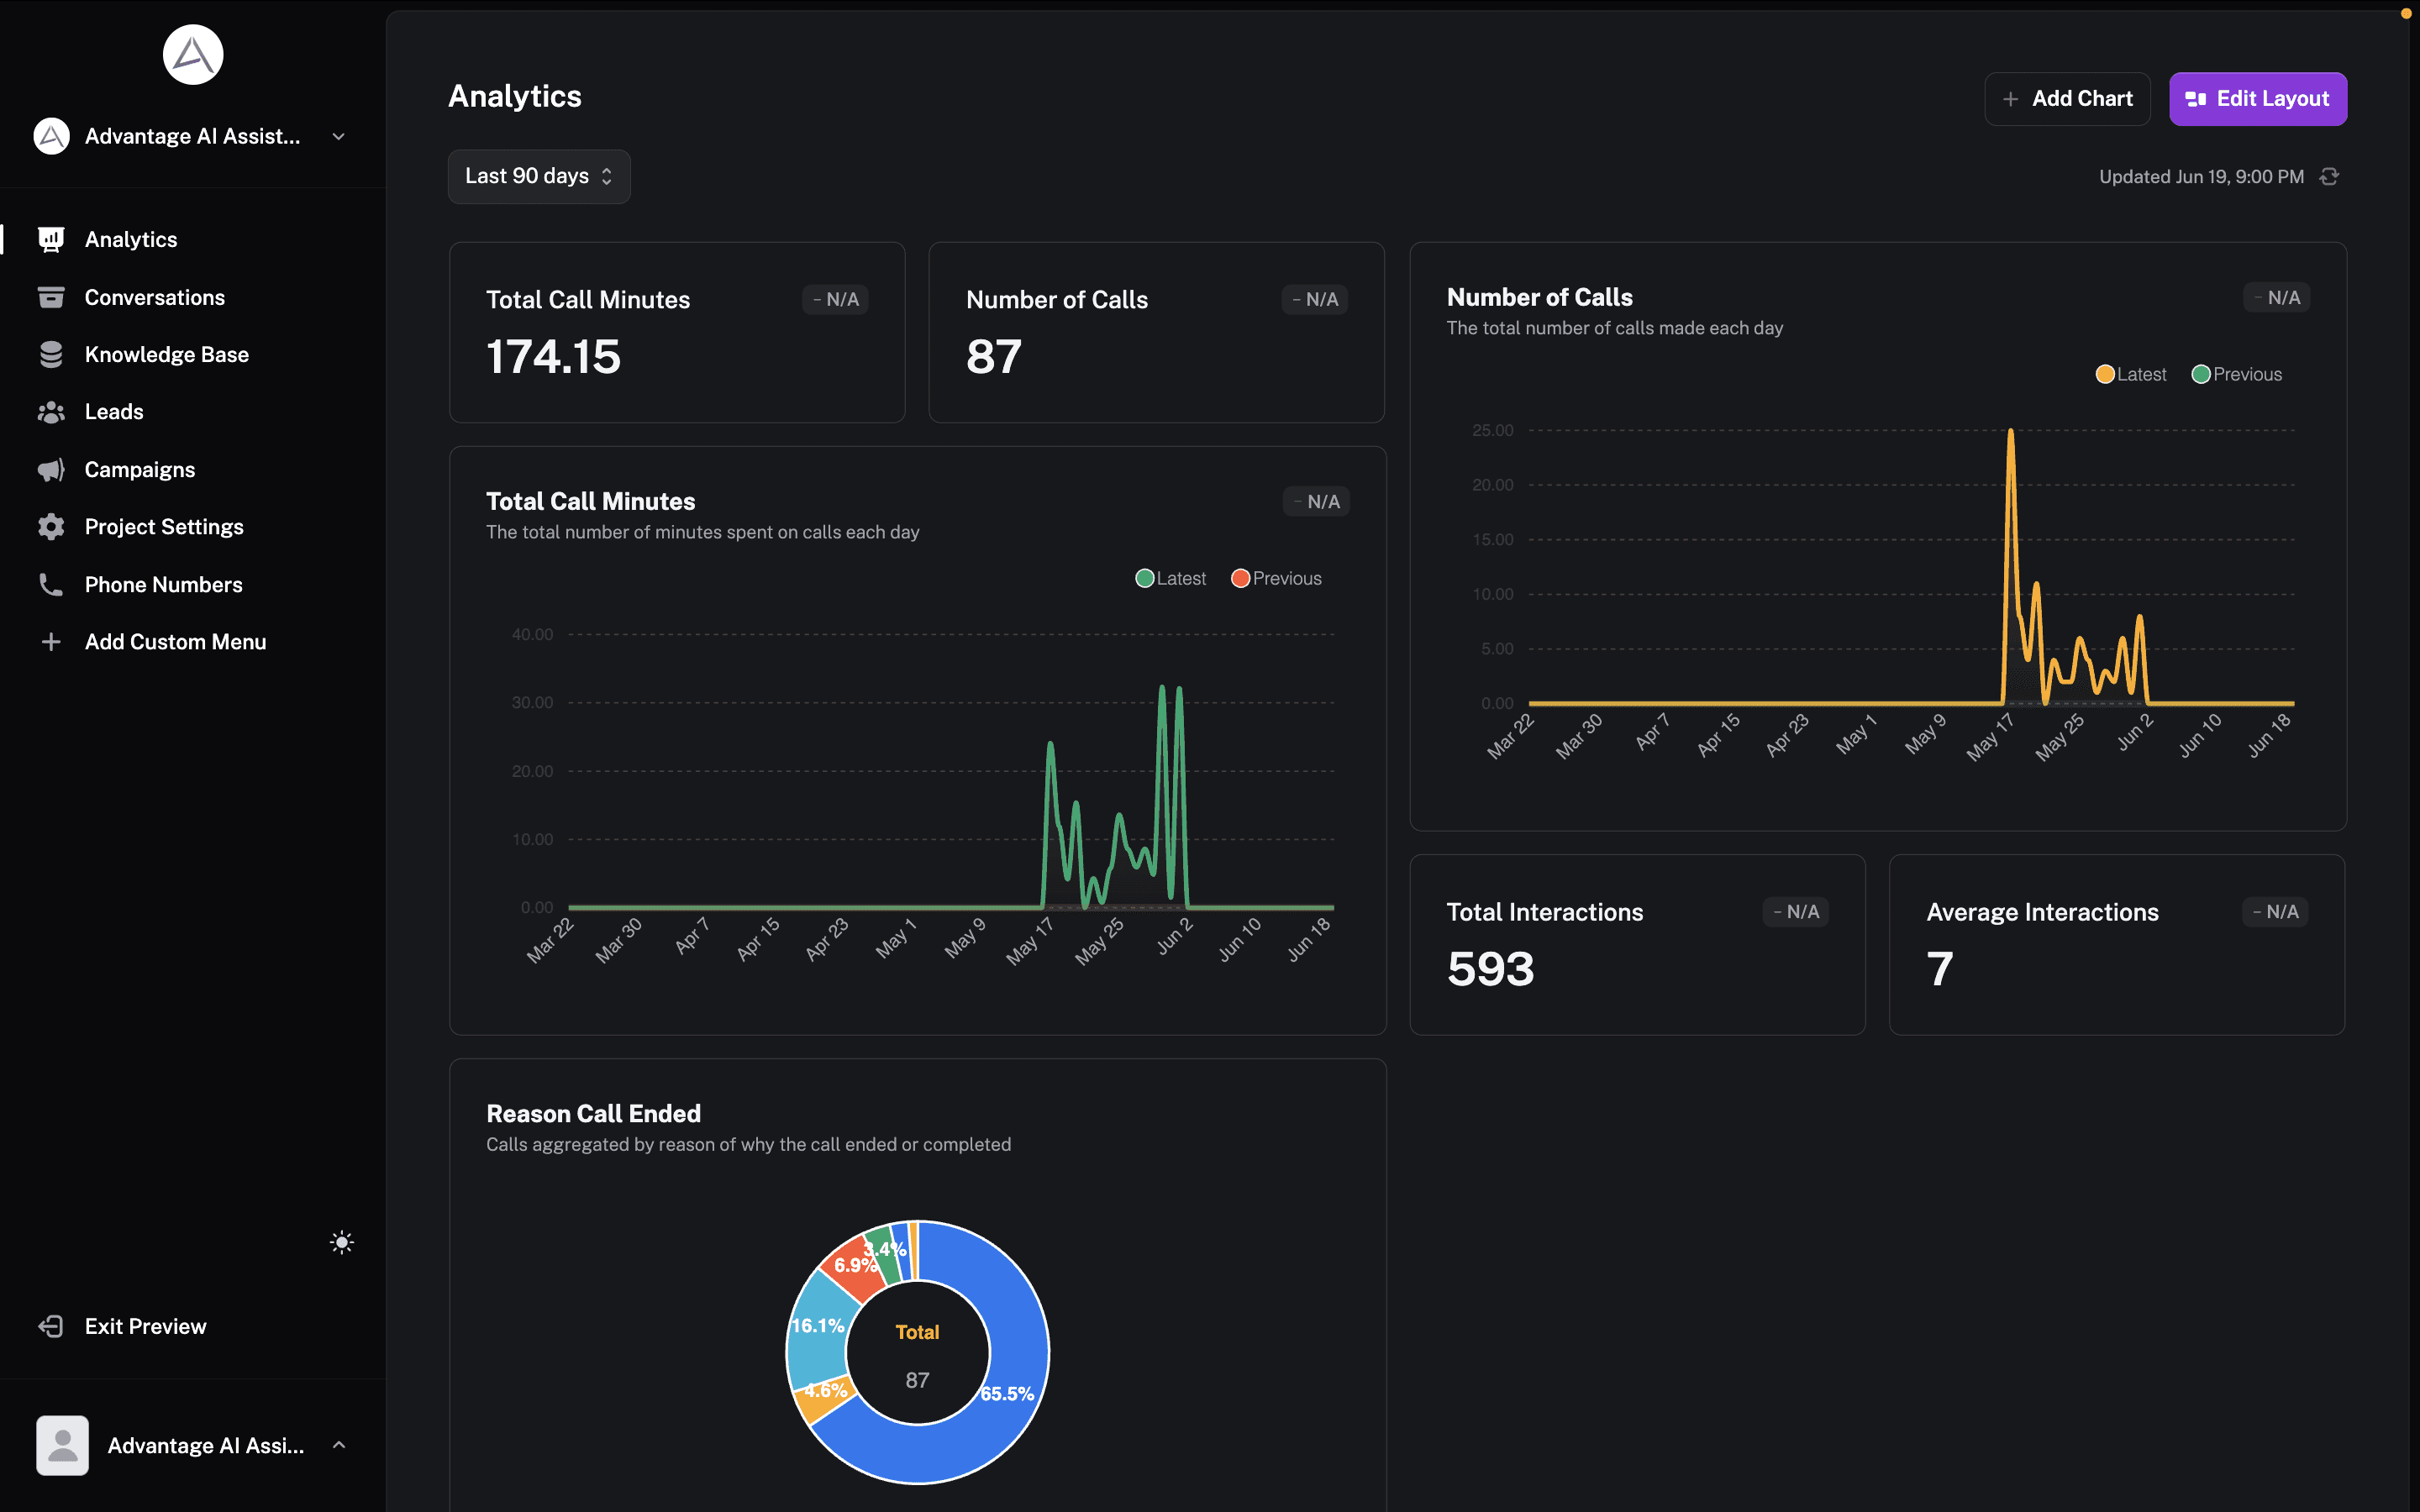Open Project Settings gear icon
The image size is (2420, 1512).
click(51, 527)
